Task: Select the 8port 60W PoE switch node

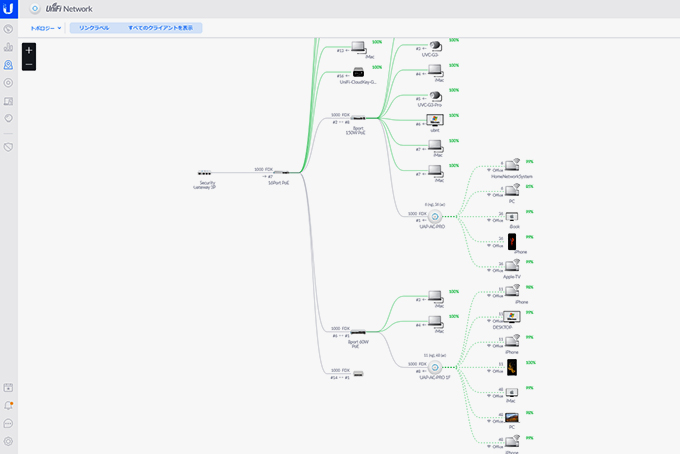Action: (x=358, y=332)
